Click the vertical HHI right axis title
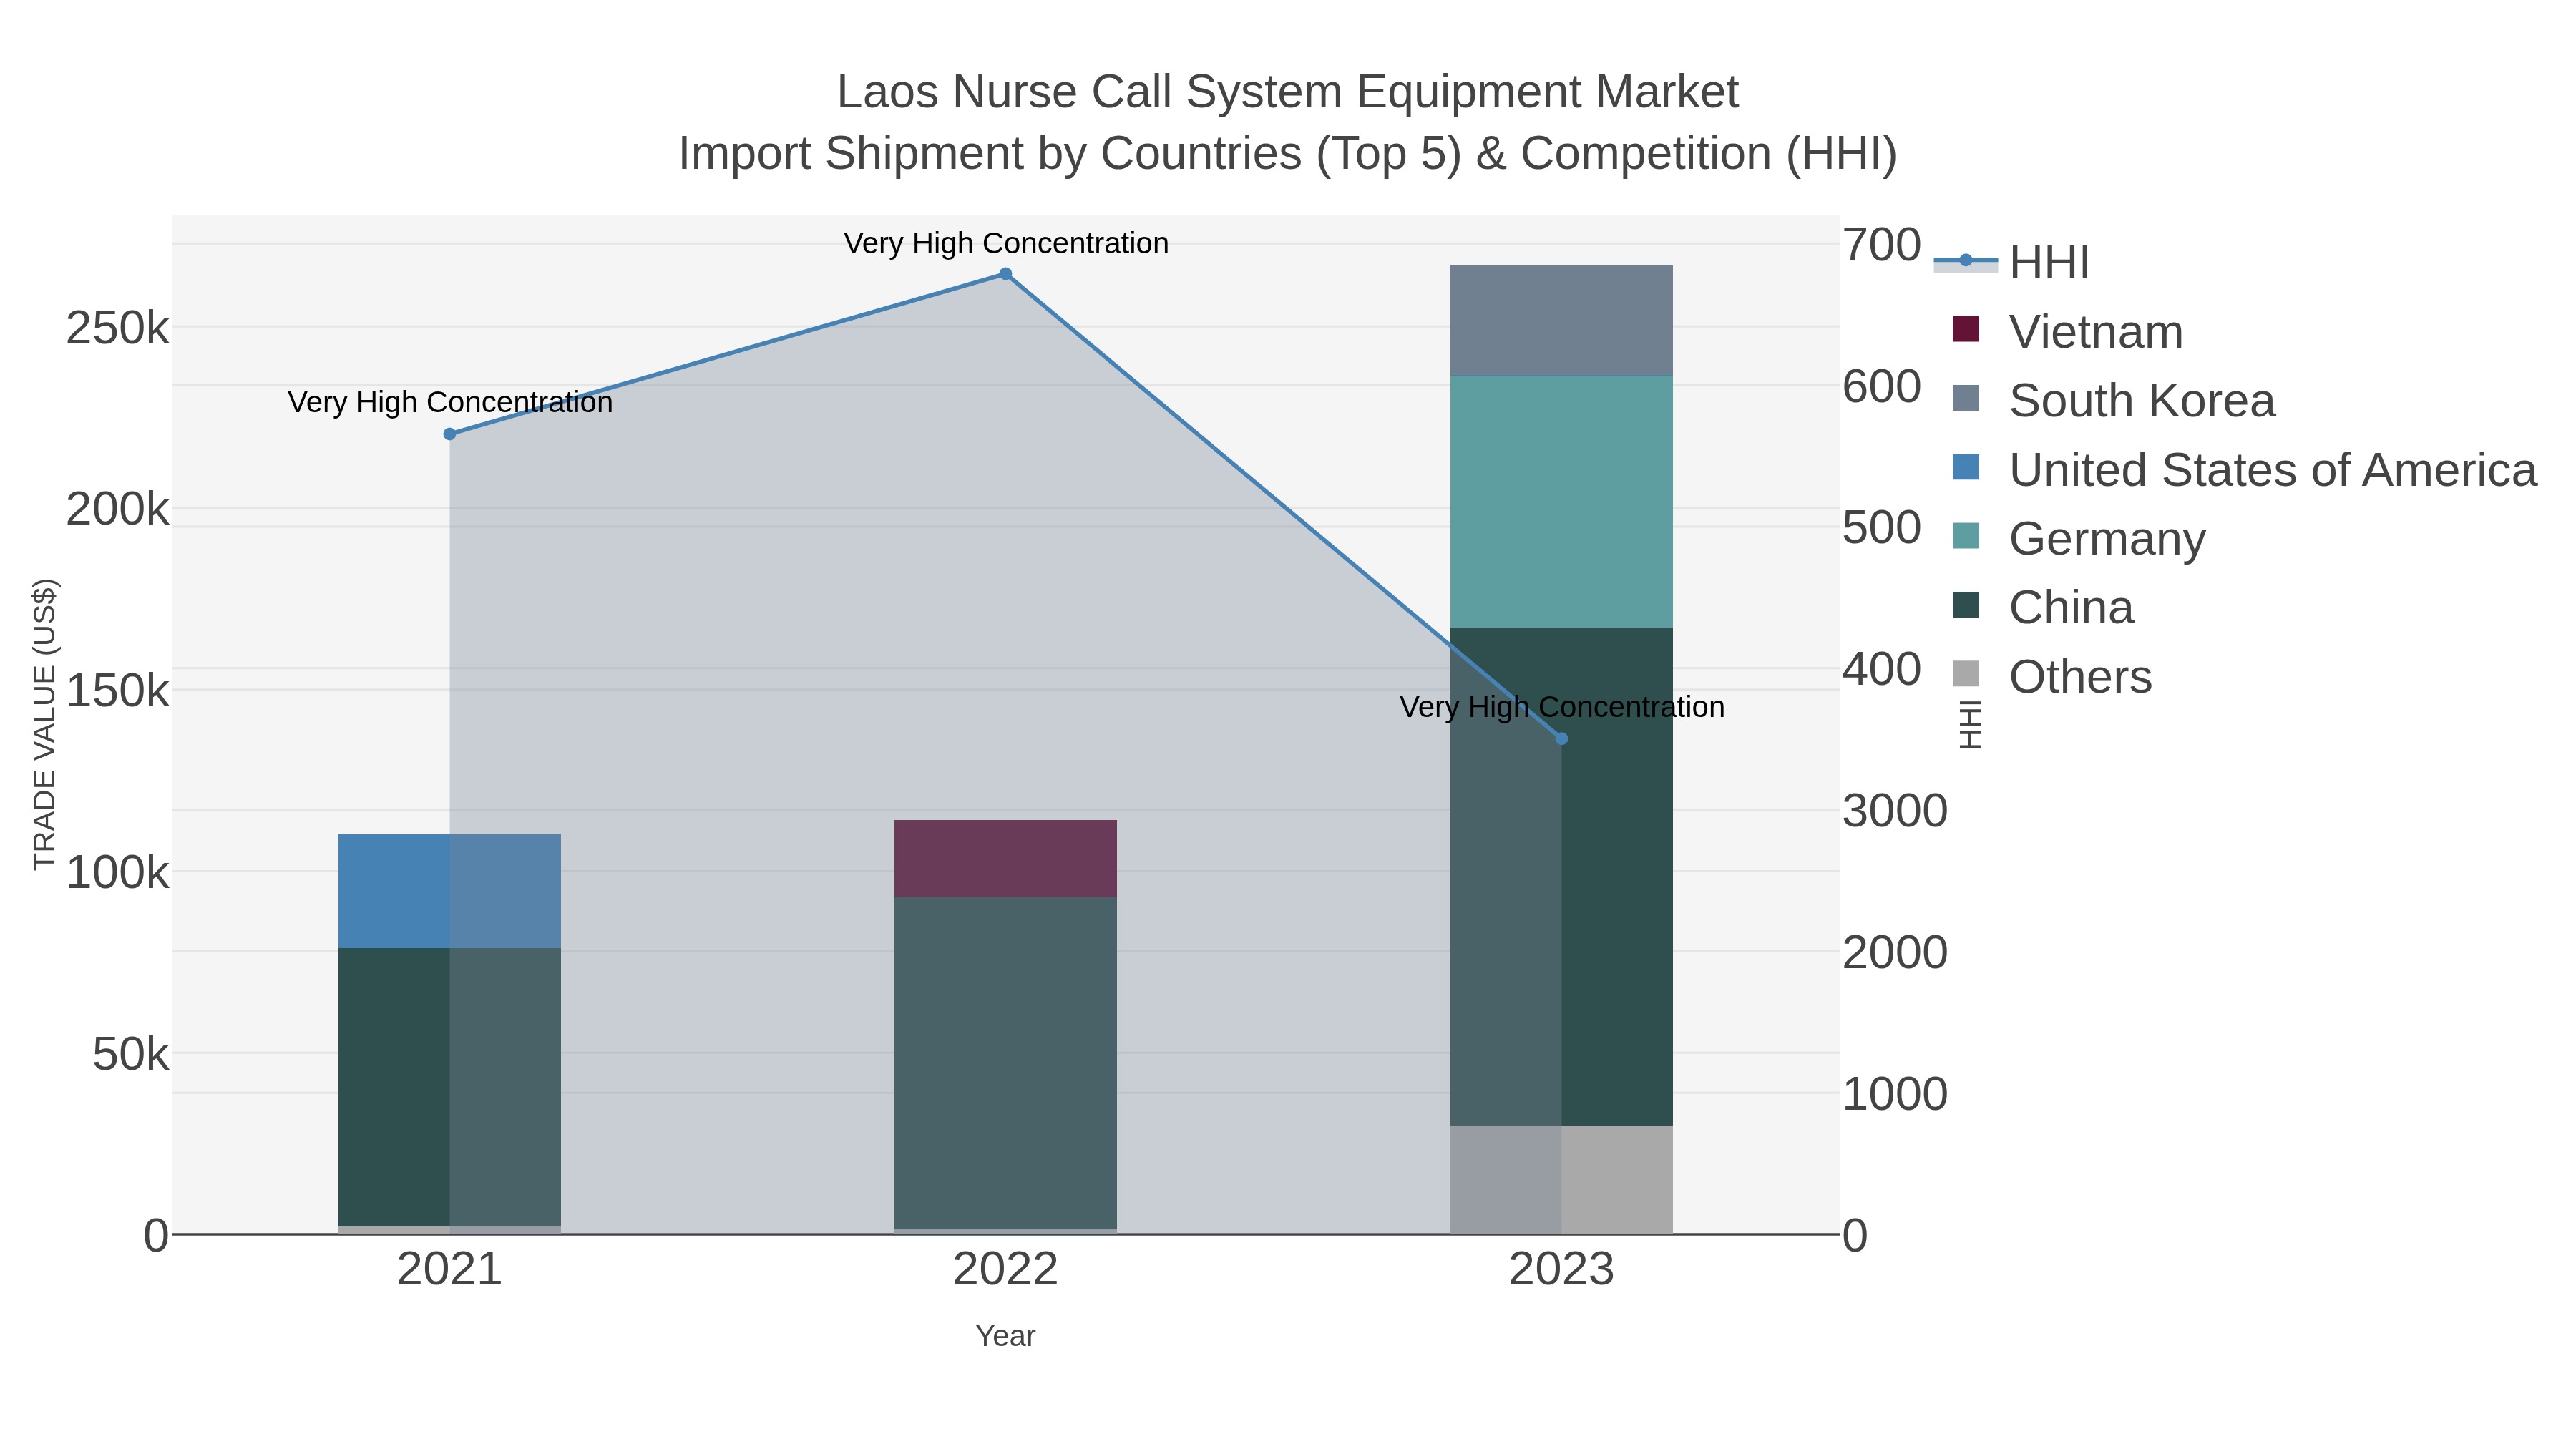 pos(1969,724)
